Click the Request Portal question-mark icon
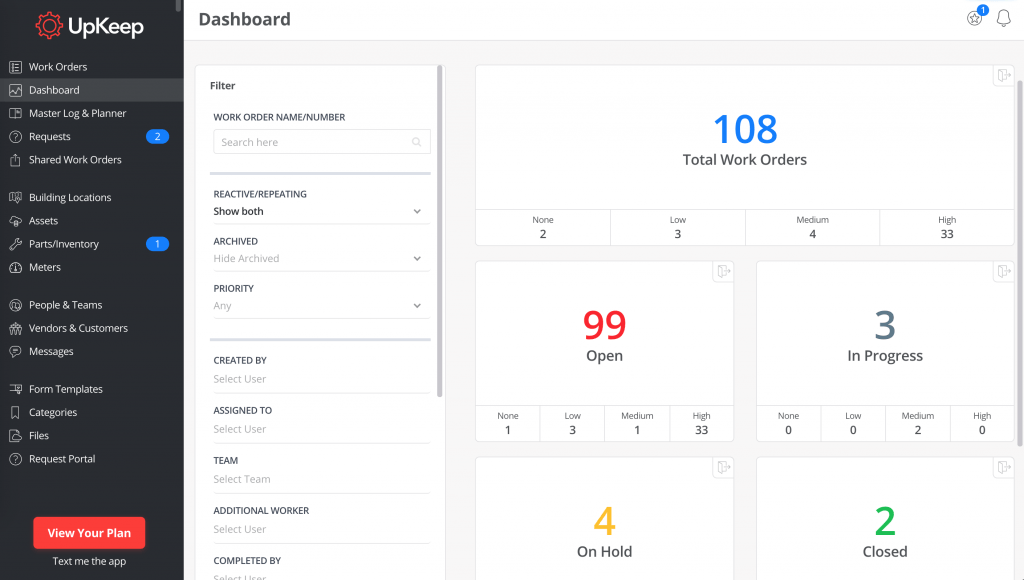 pos(15,459)
